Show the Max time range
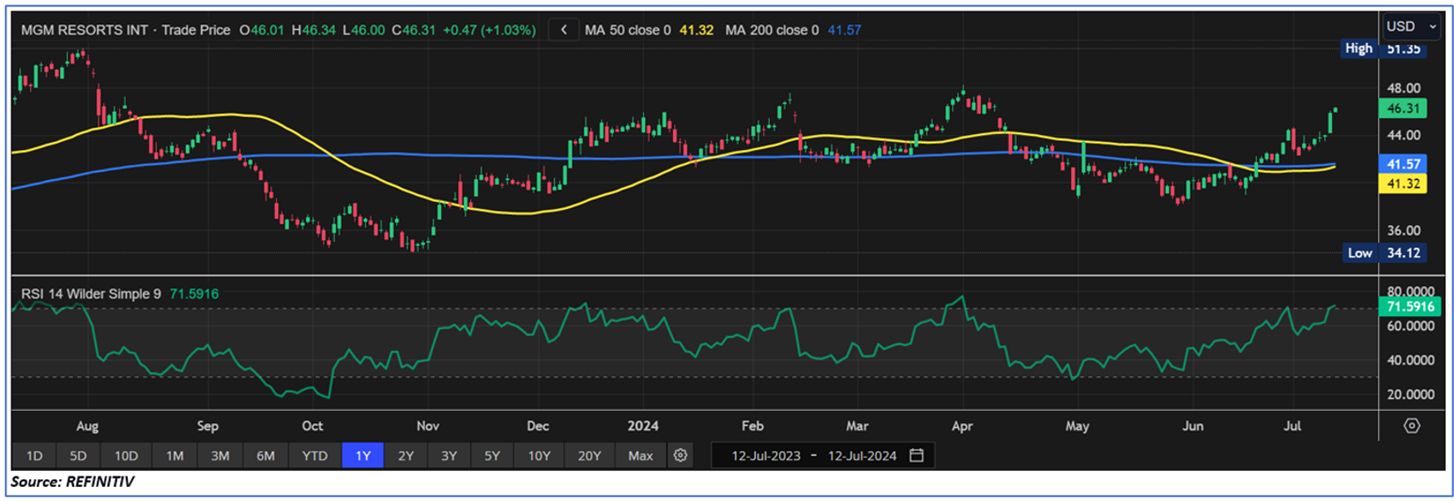The height and width of the screenshot is (501, 1454). [640, 456]
